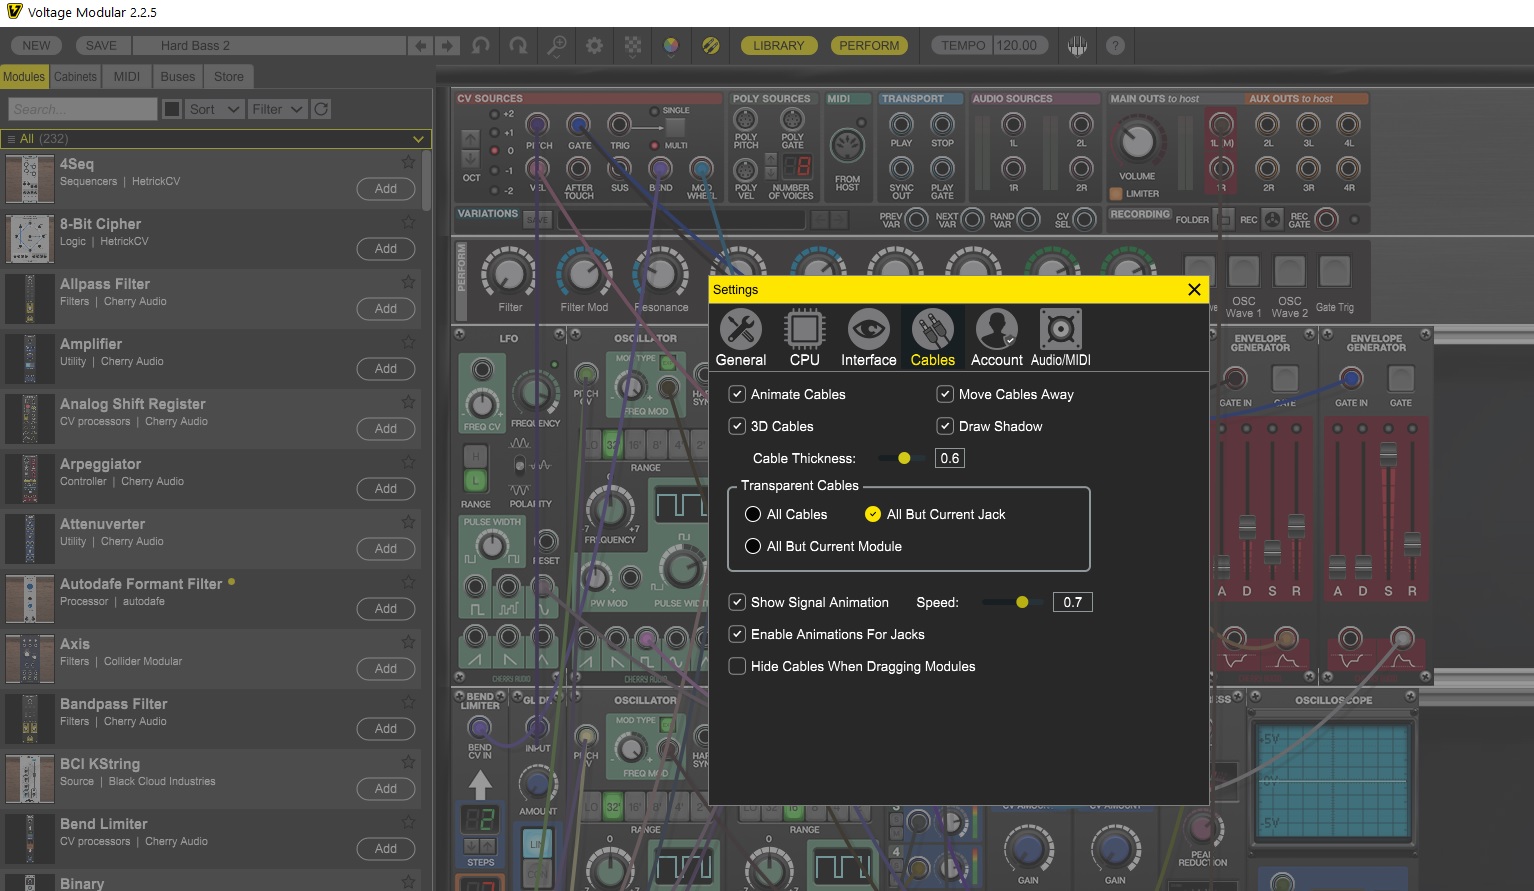Open the Interface settings tab

pos(868,338)
